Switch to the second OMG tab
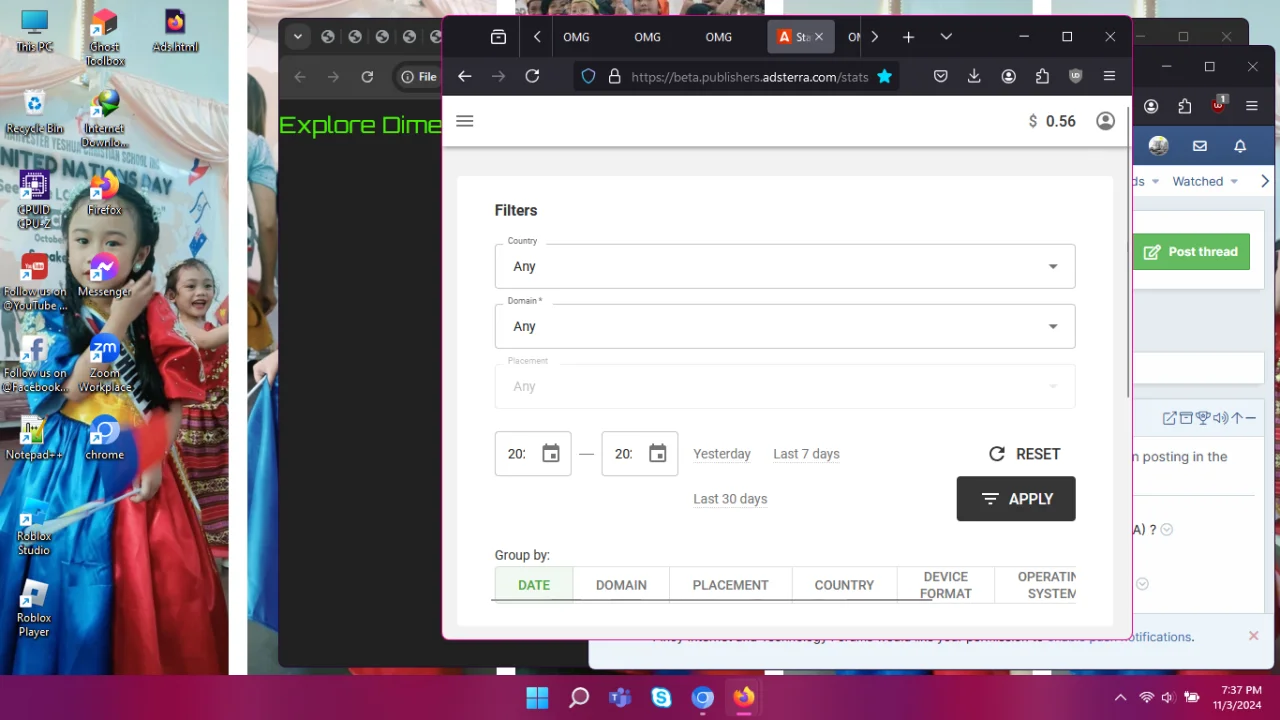This screenshot has width=1280, height=720. pyautogui.click(x=647, y=37)
